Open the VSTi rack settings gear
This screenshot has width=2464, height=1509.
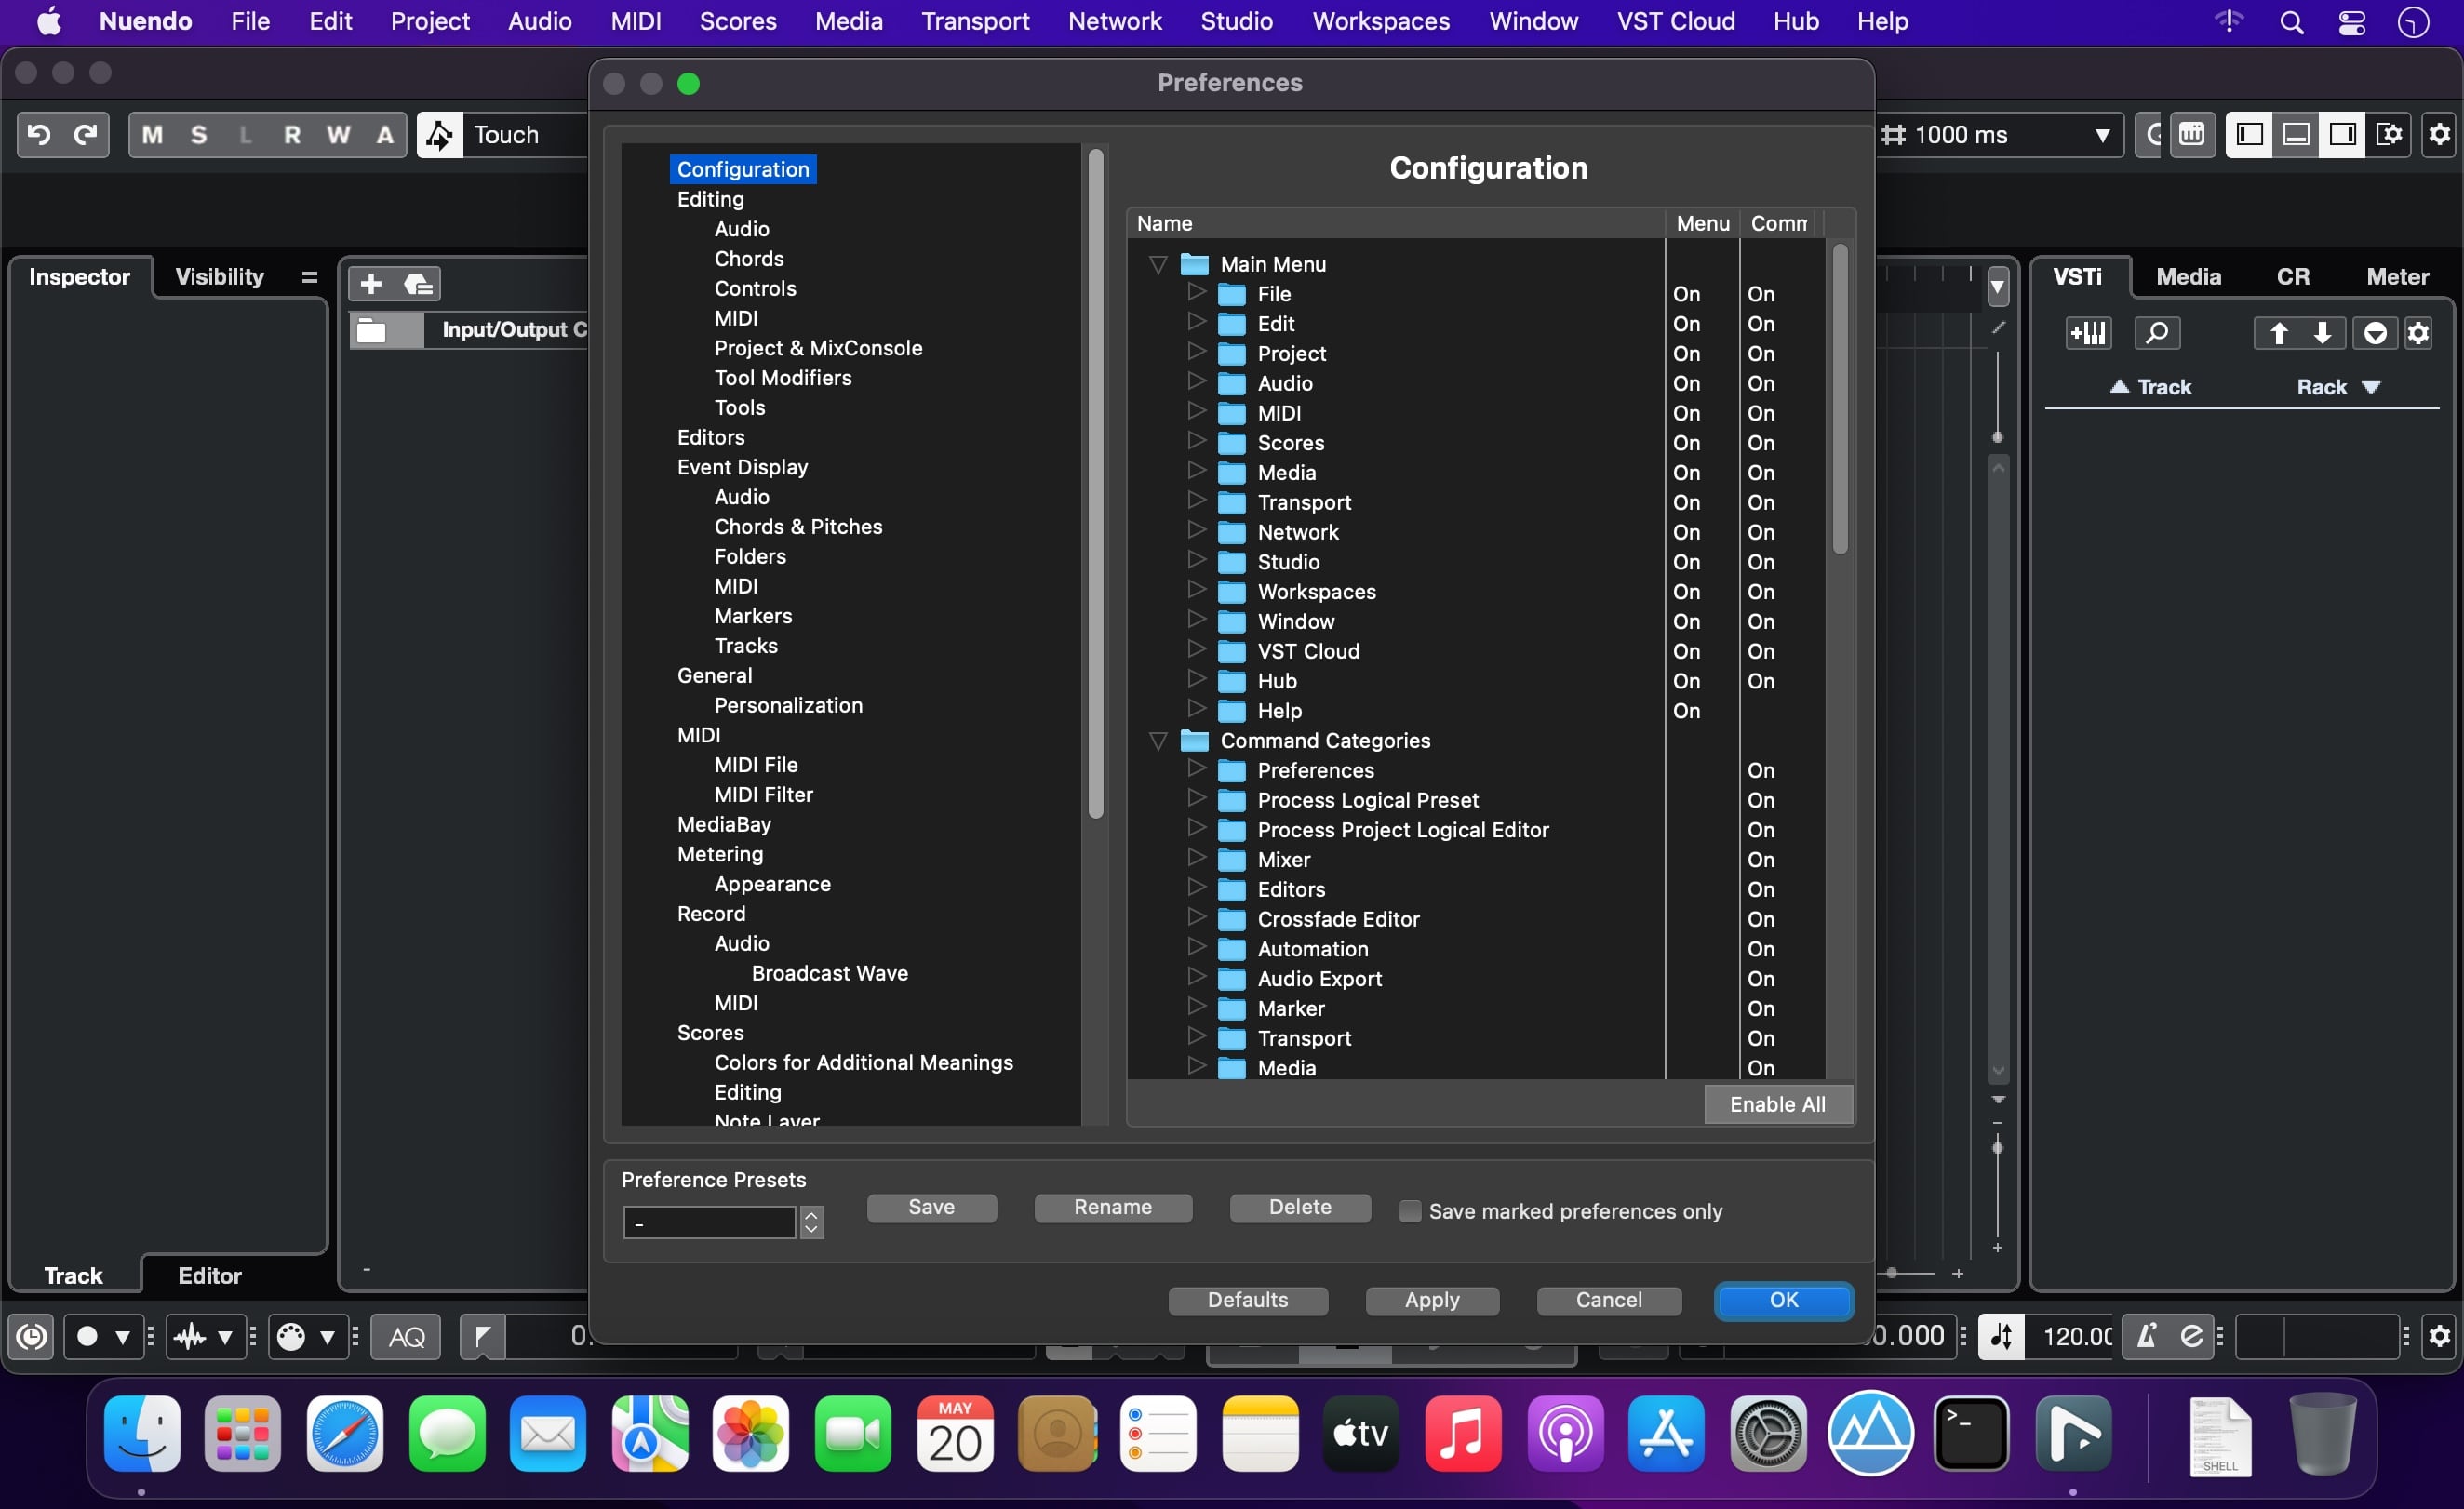[x=2418, y=333]
